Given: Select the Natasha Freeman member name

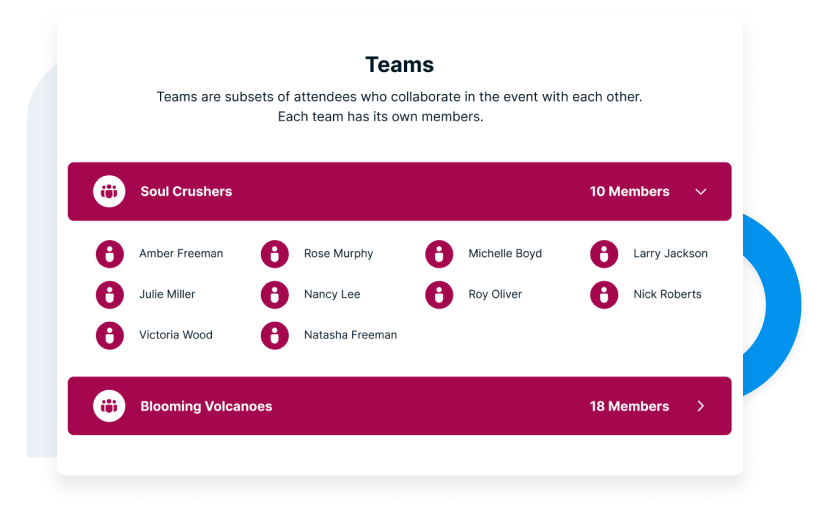Looking at the screenshot, I should (350, 335).
